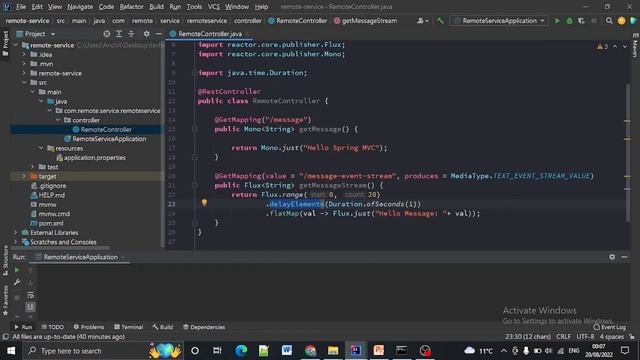Toggle read-only lock in the status bar
The height and width of the screenshot is (360, 640).
[632, 337]
